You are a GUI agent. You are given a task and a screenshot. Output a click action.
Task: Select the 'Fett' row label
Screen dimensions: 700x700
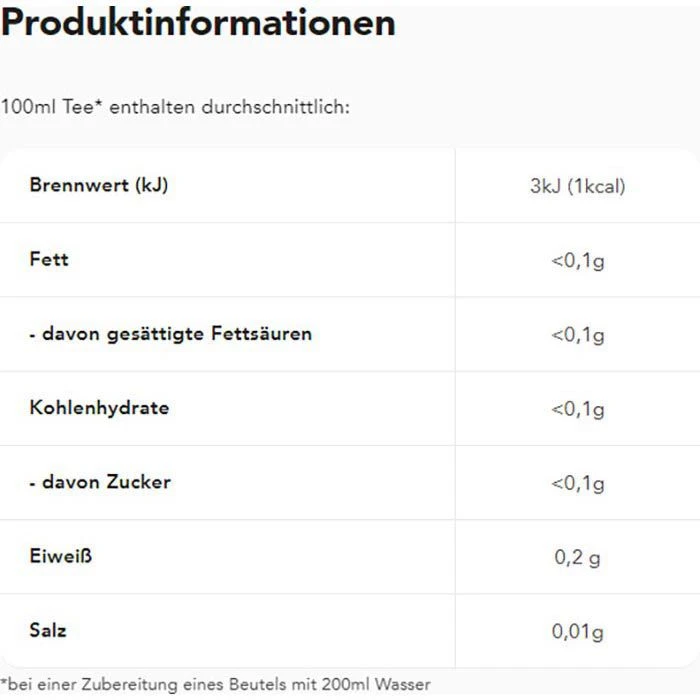point(49,259)
